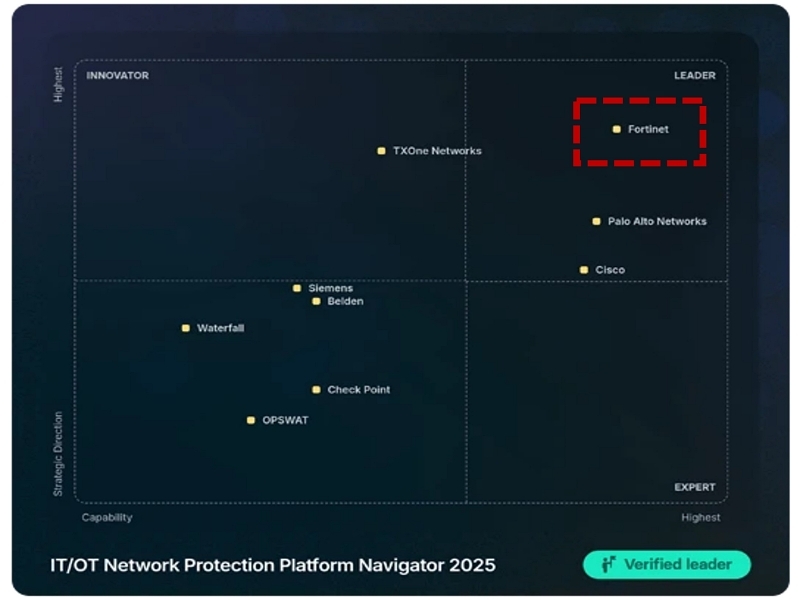Click the Waterfall yellow marker
The width and height of the screenshot is (800, 600).
186,328
